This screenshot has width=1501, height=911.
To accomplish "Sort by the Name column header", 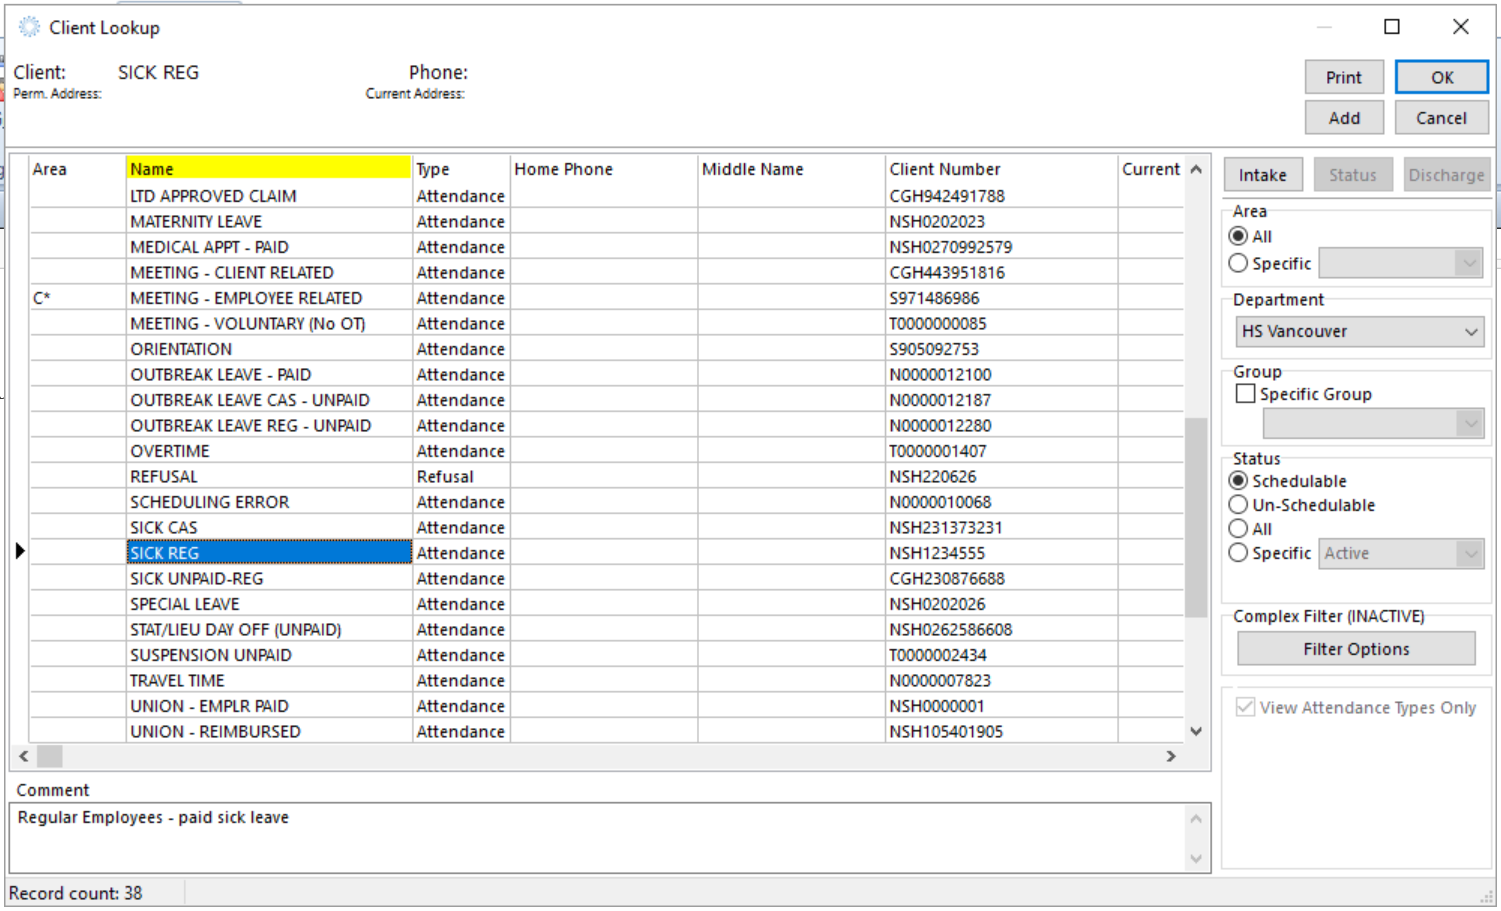I will (x=268, y=168).
